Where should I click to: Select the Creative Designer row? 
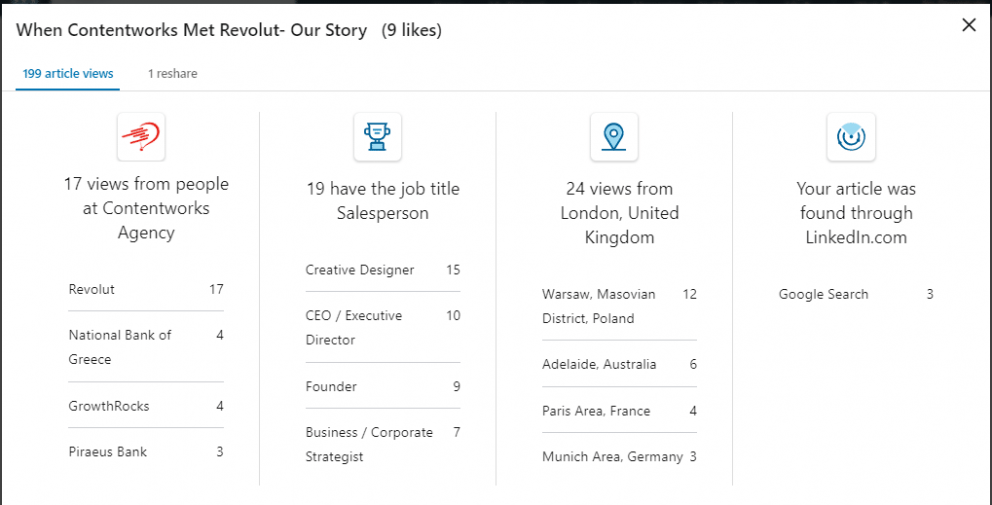click(383, 270)
